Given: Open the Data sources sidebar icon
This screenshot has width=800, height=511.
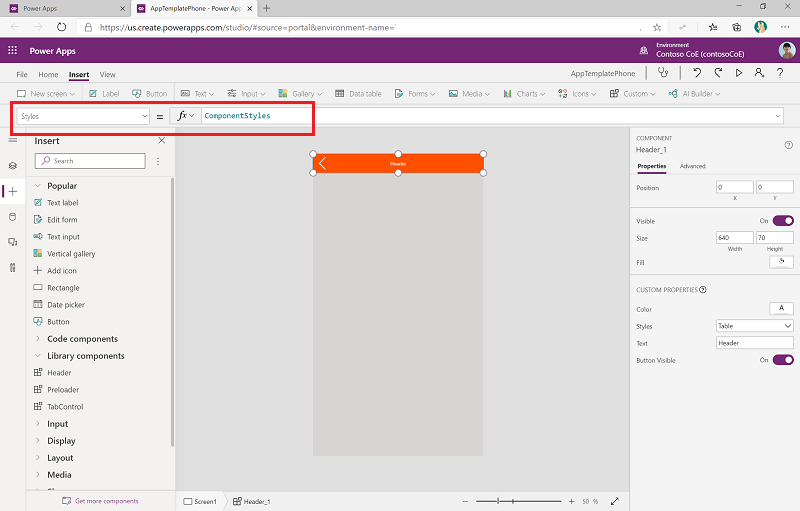Looking at the screenshot, I should pos(13,216).
